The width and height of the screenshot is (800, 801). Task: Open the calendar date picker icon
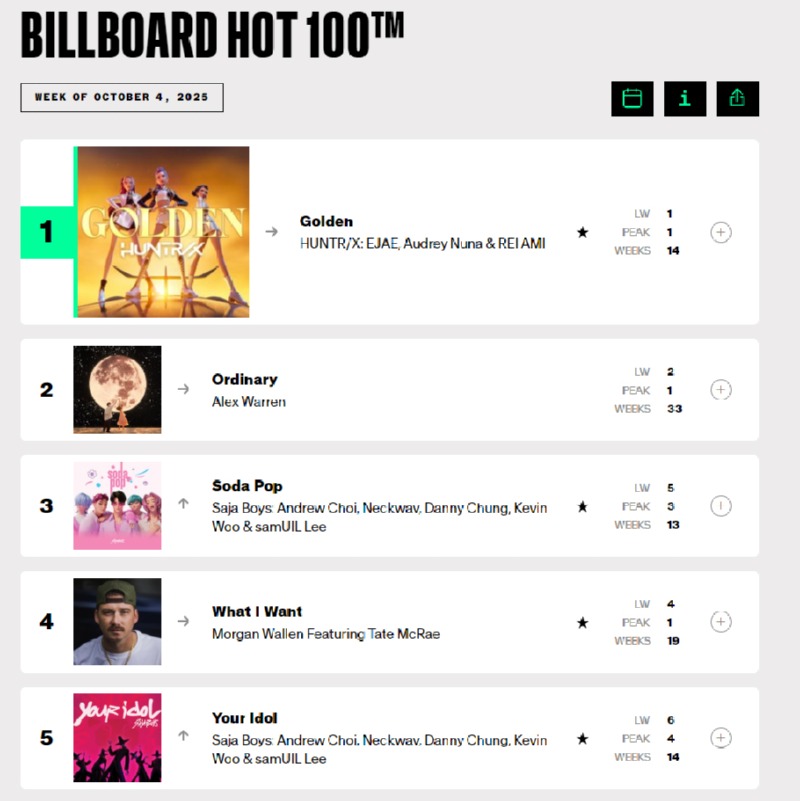[632, 98]
